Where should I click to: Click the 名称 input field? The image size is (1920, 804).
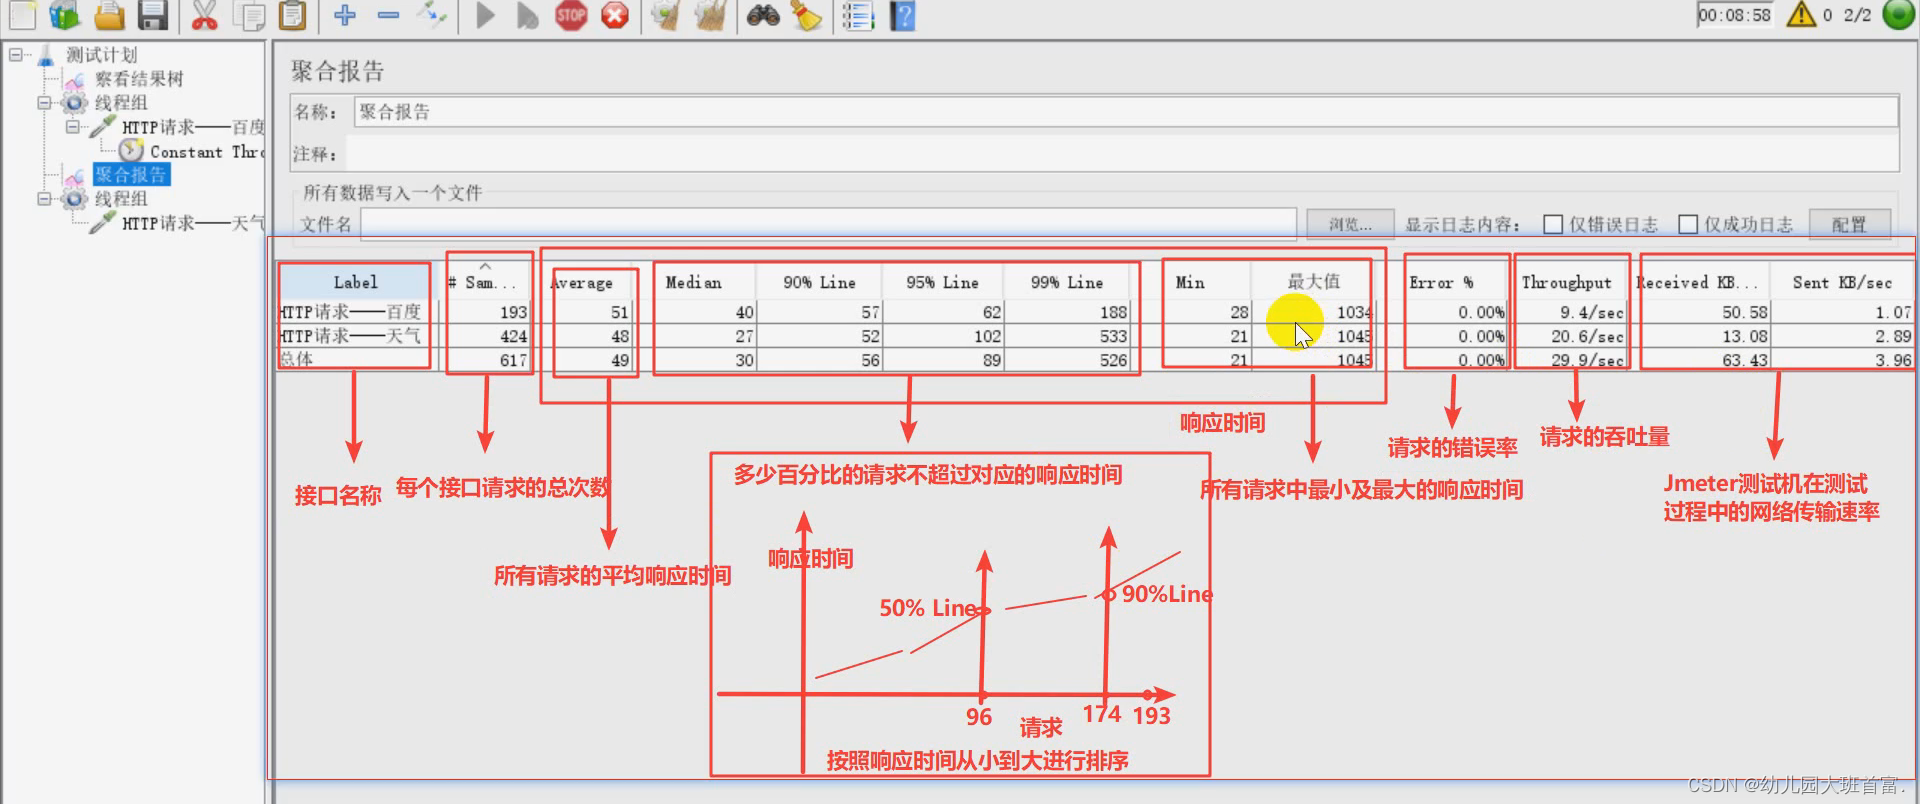coord(1126,112)
